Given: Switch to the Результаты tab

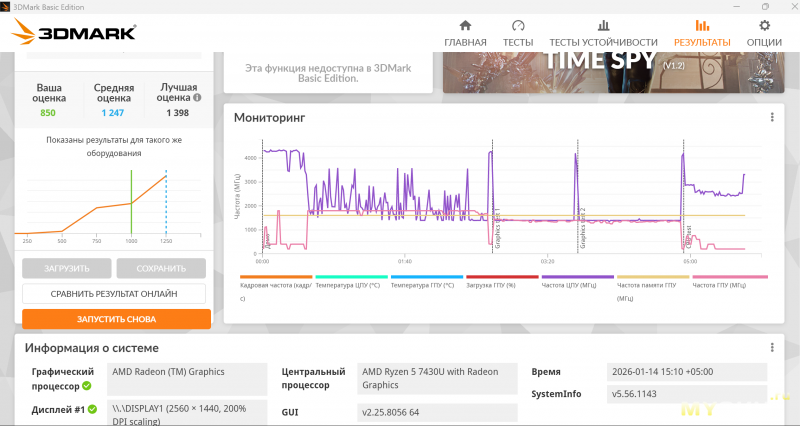Looking at the screenshot, I should 702,33.
